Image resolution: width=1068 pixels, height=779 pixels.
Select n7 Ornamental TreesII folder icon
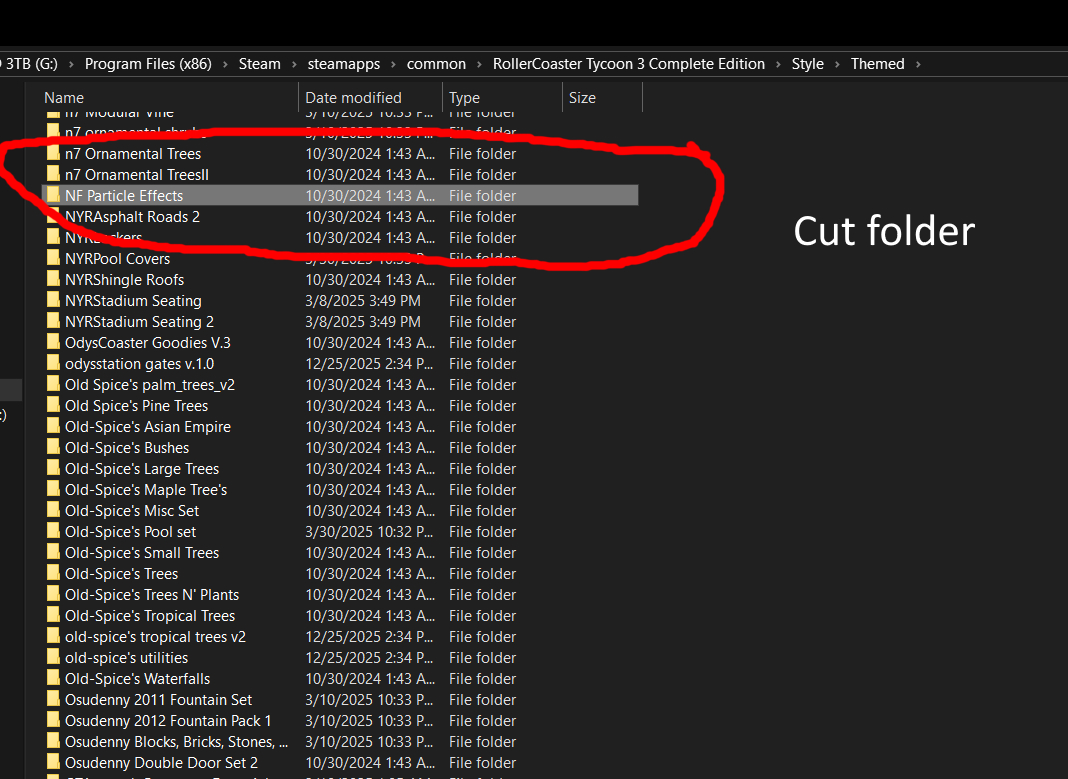click(x=53, y=174)
